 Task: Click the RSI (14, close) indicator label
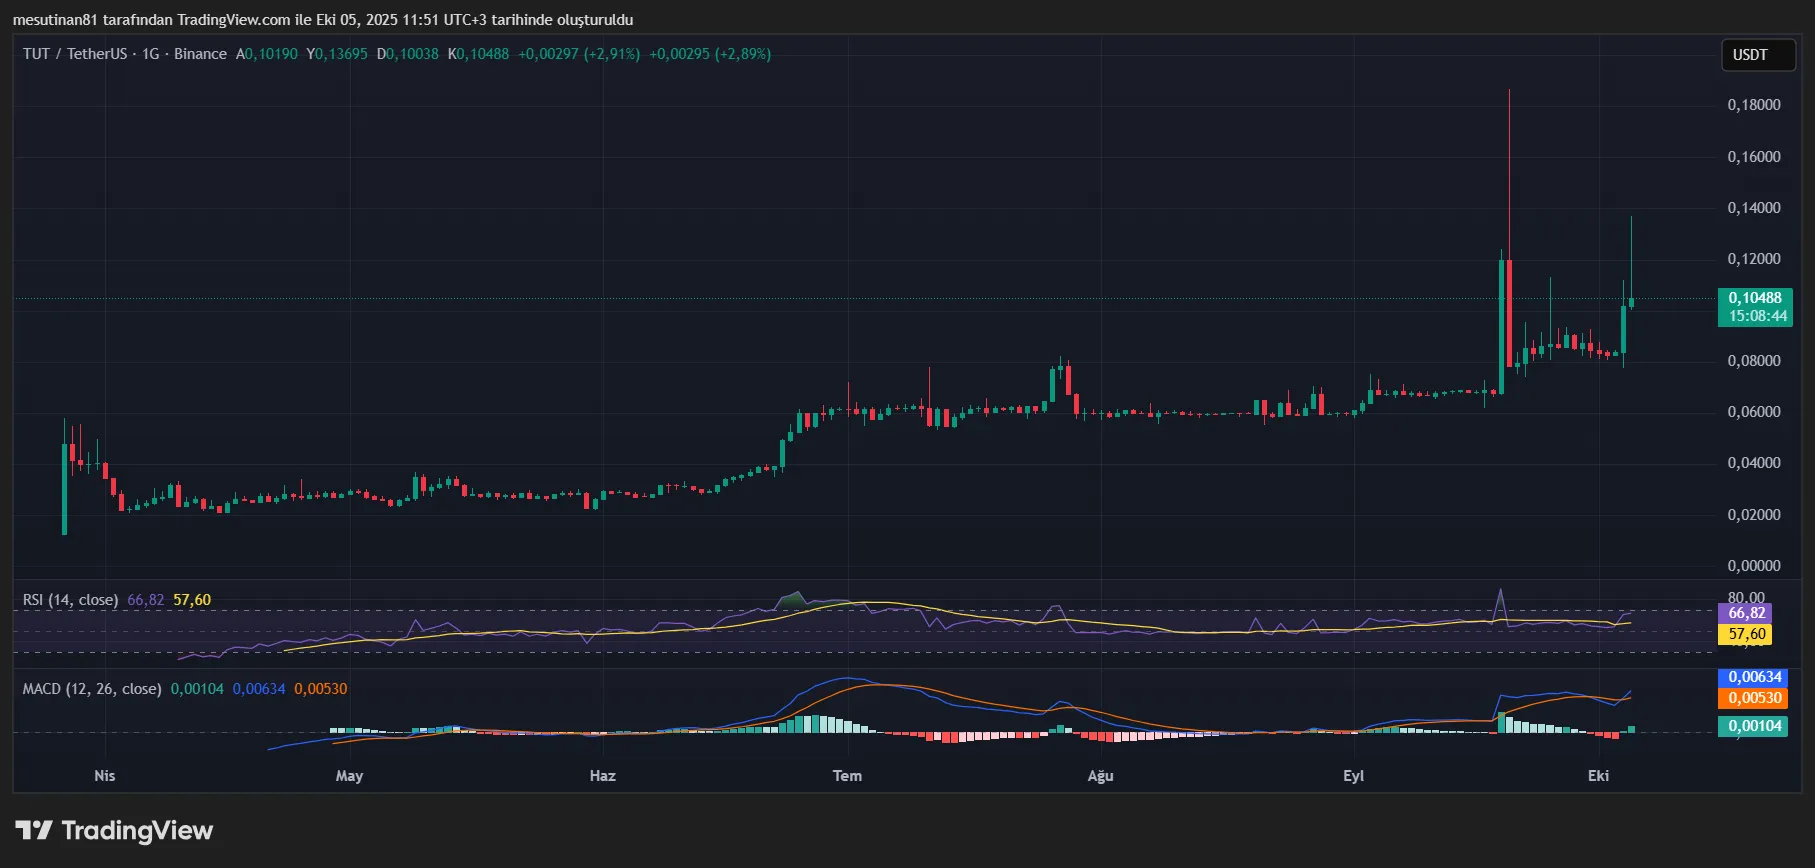[x=70, y=600]
